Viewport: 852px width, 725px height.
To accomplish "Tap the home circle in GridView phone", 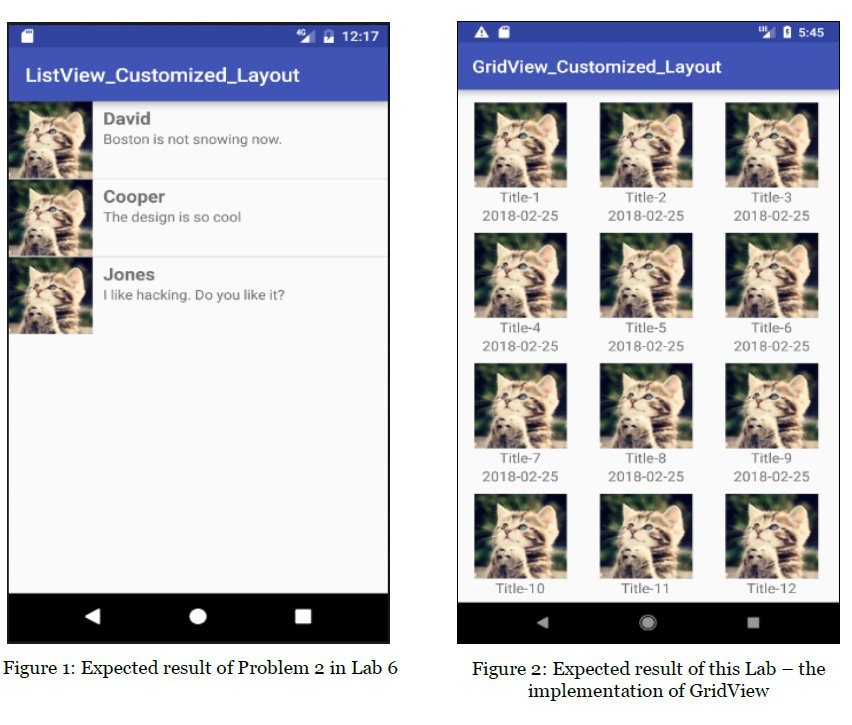I will (x=647, y=622).
